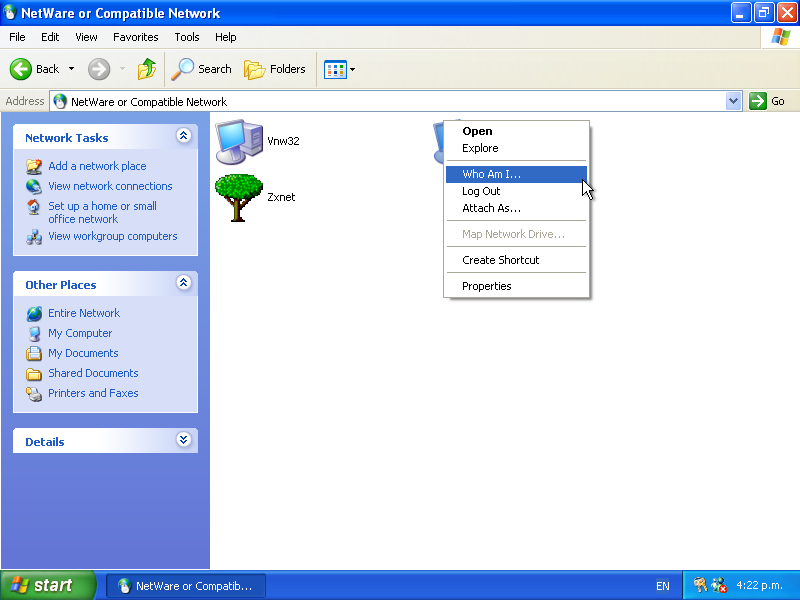Open Printers and Faxes link
This screenshot has width=800, height=600.
click(93, 393)
